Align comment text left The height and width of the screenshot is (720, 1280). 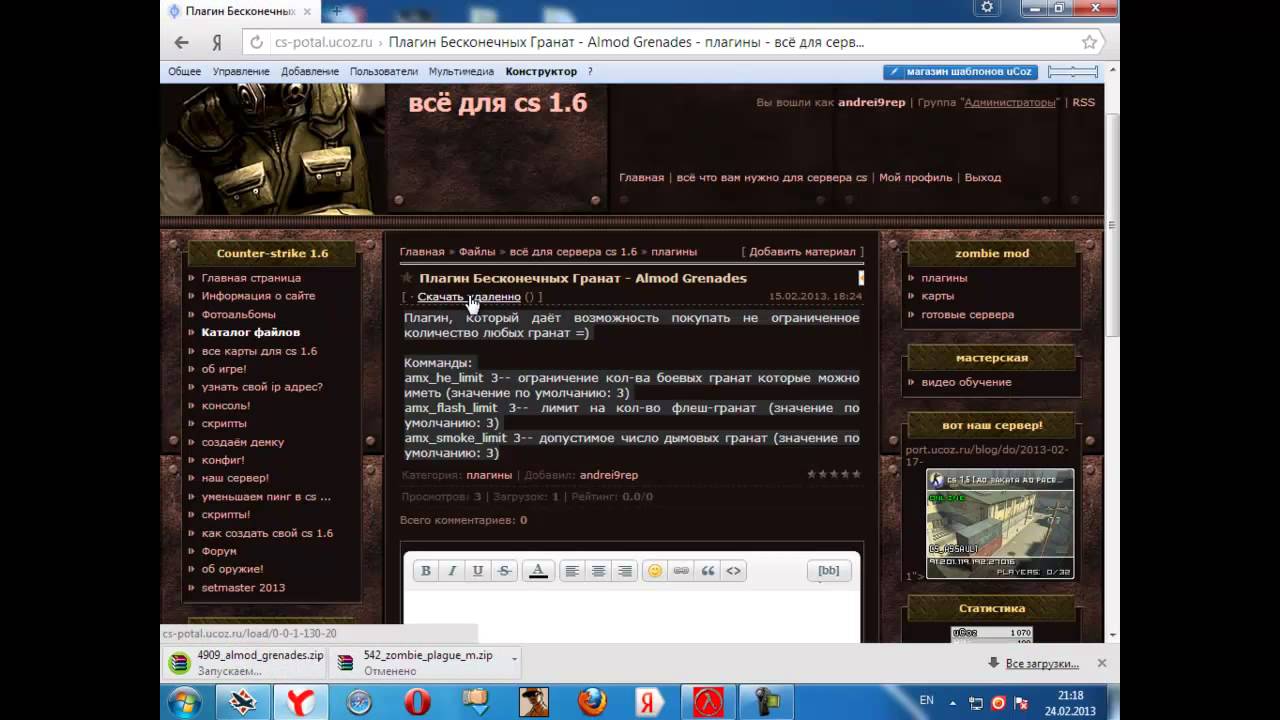click(572, 571)
